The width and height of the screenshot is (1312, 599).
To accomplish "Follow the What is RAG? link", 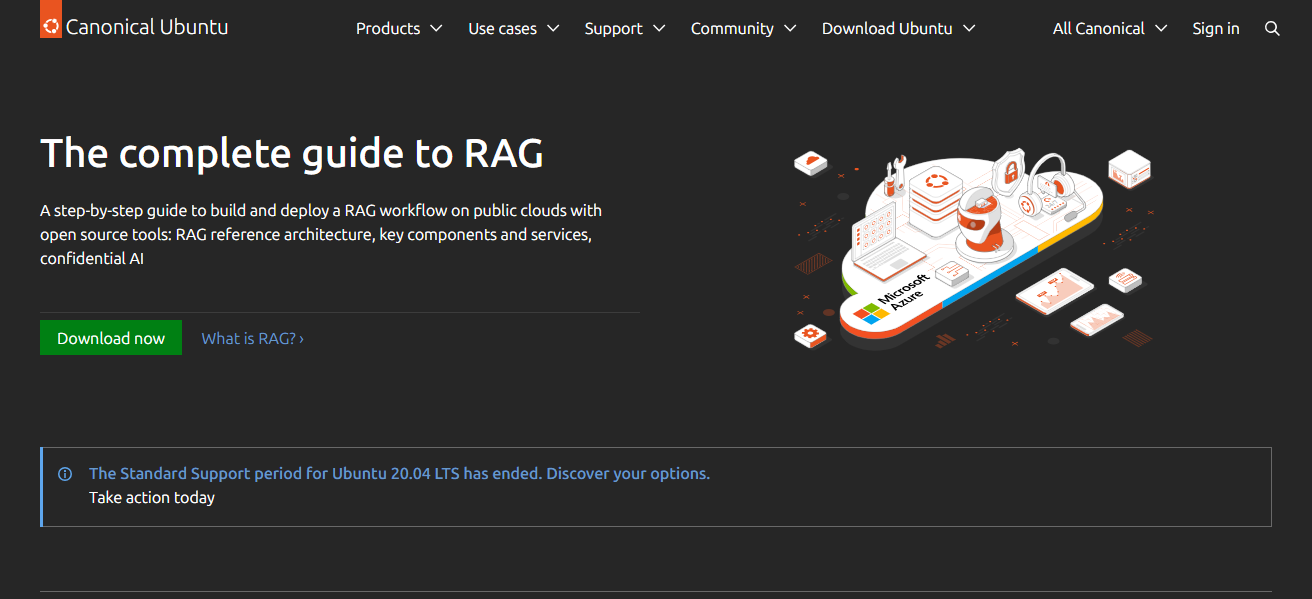I will [x=253, y=338].
